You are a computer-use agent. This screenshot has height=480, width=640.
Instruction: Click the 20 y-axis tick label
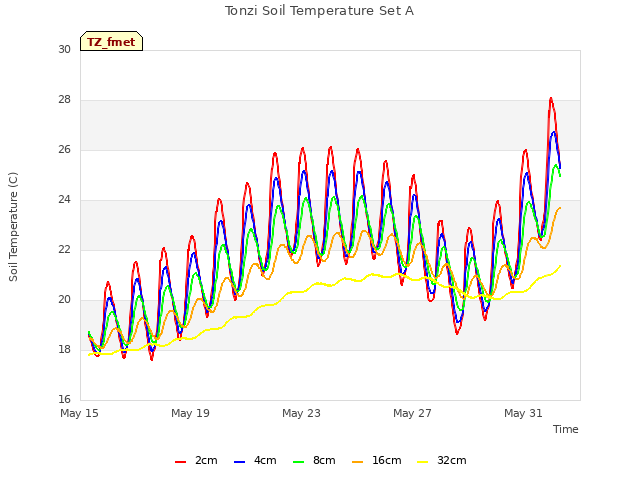64,300
